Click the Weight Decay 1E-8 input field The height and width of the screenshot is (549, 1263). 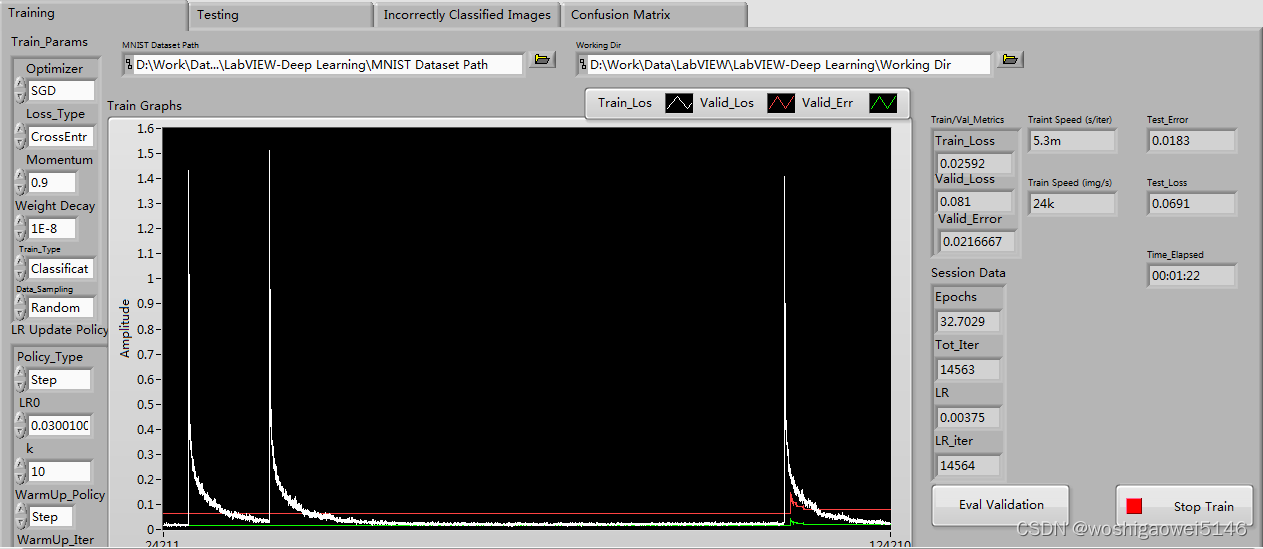[52, 229]
